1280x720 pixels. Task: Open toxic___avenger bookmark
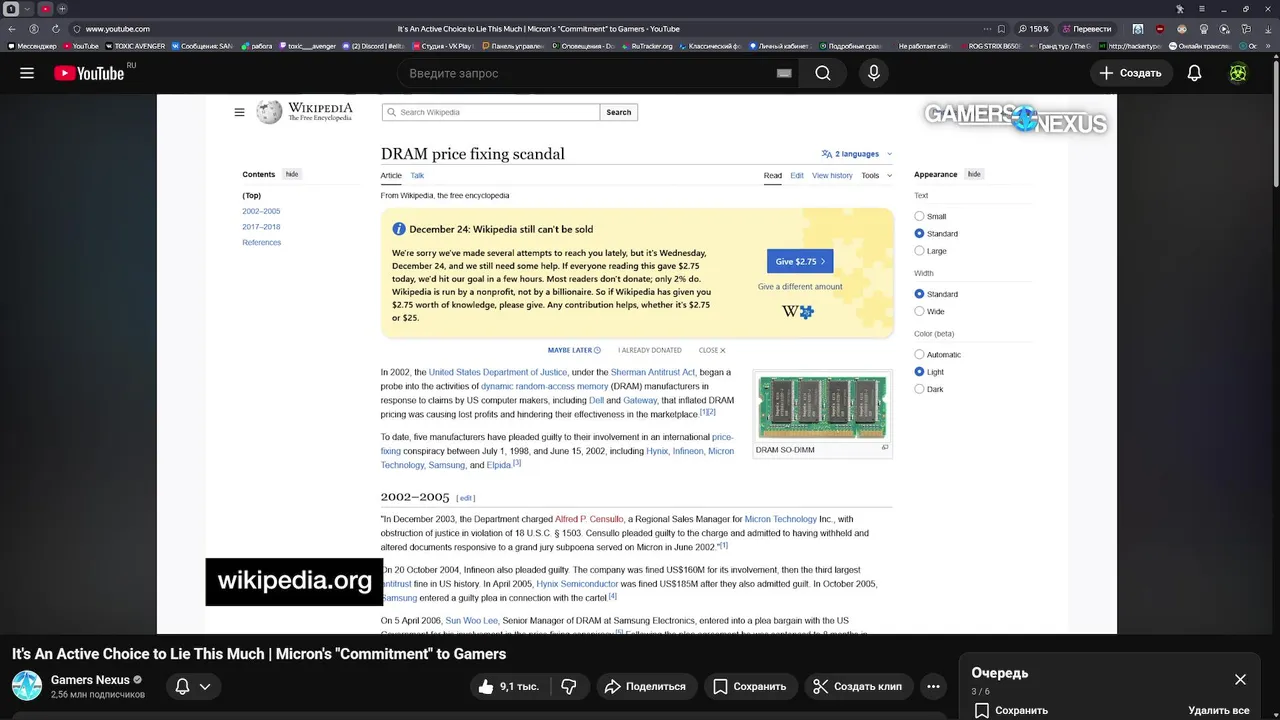pyautogui.click(x=307, y=46)
